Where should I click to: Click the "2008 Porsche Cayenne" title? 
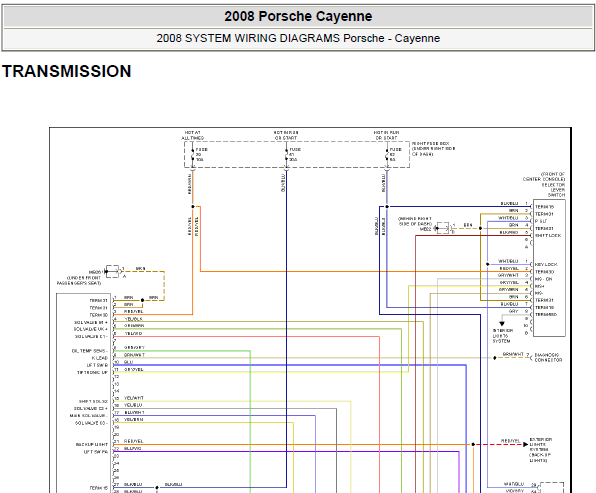298,16
